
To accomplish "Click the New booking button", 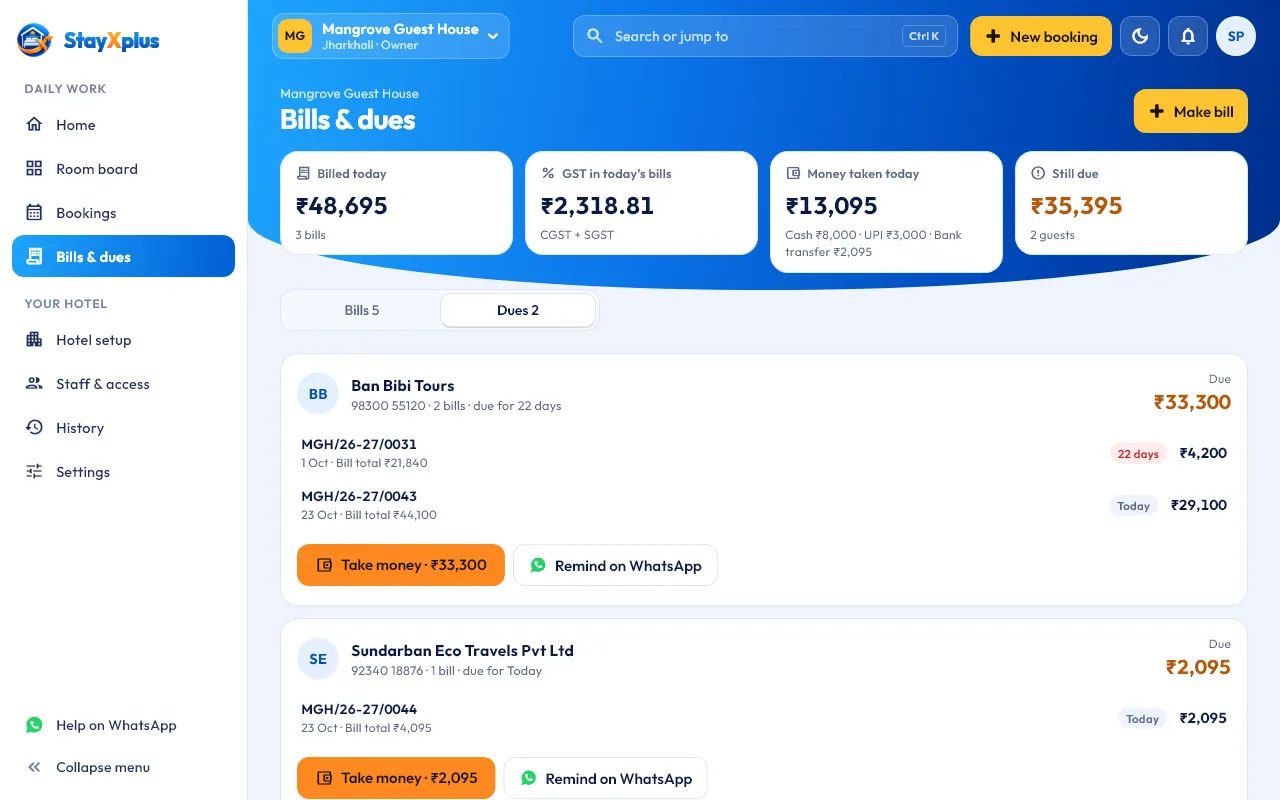I will pos(1041,36).
